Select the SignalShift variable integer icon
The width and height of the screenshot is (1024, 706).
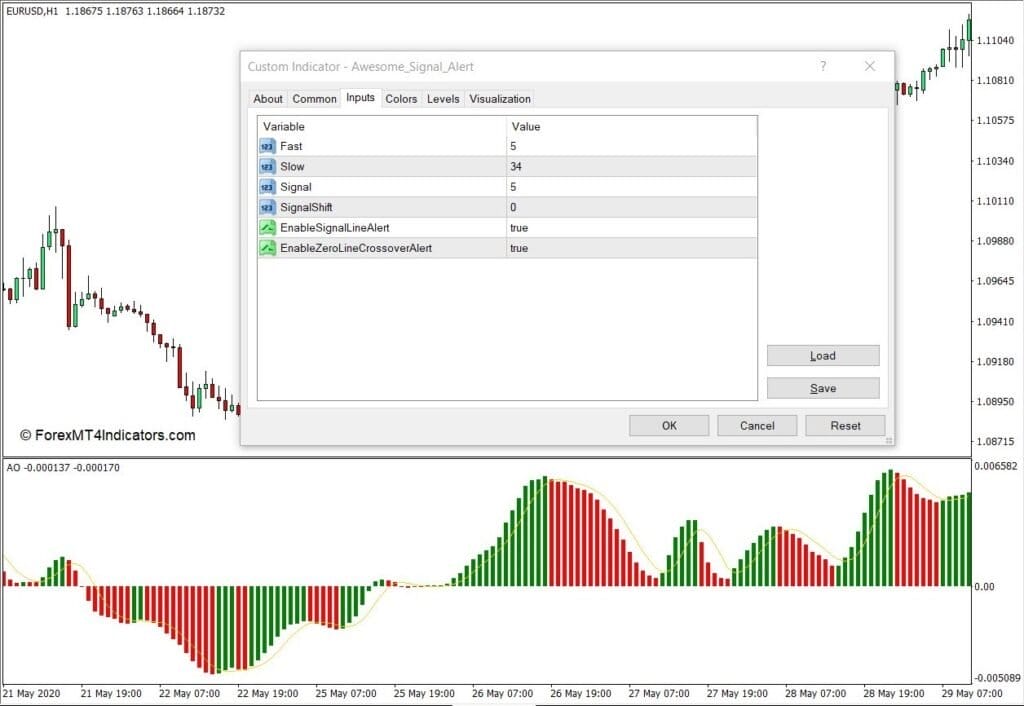tap(267, 207)
